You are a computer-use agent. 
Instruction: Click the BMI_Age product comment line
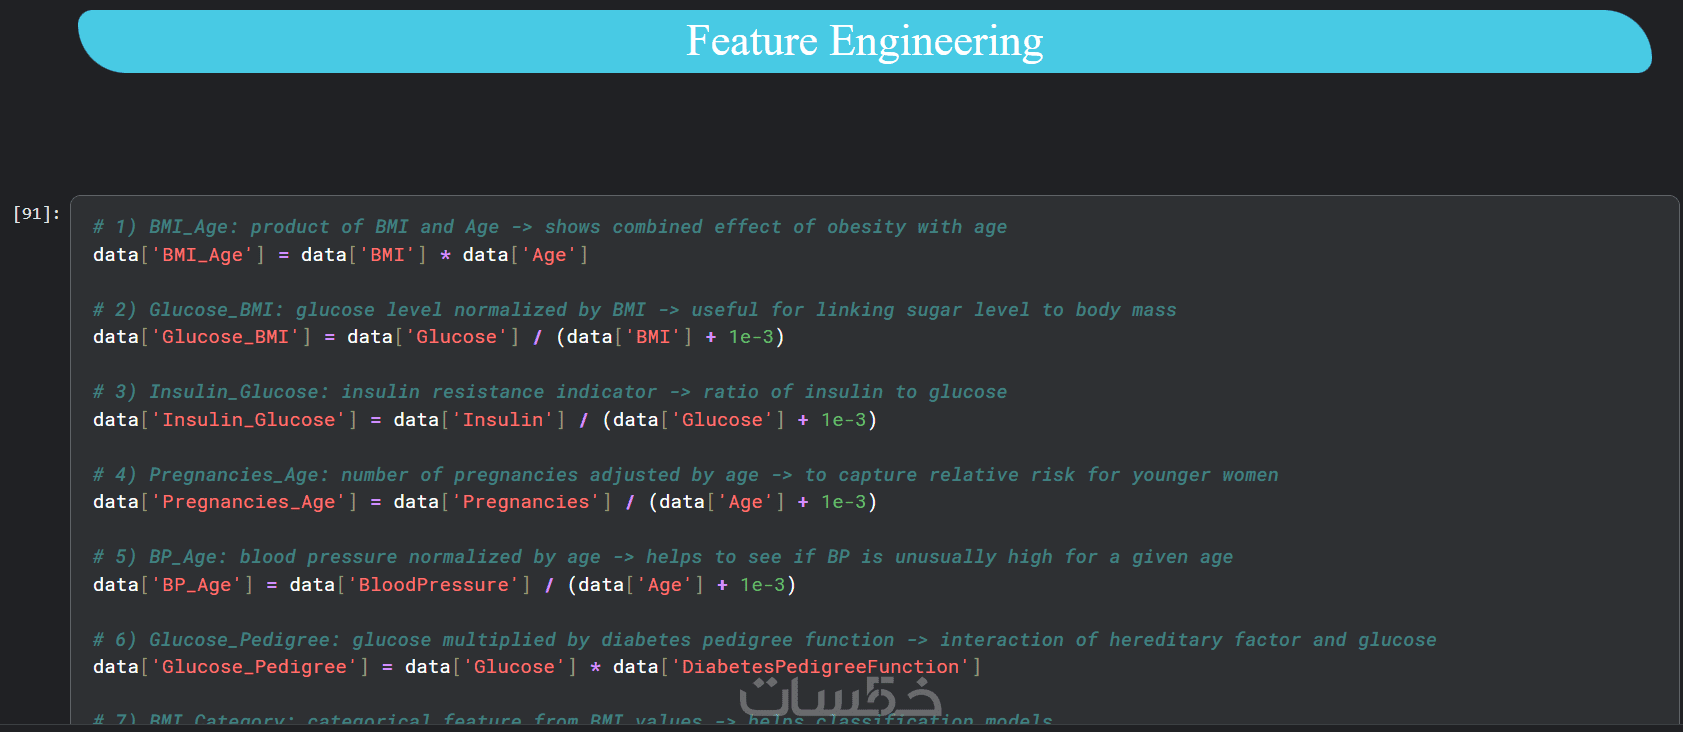(x=549, y=227)
